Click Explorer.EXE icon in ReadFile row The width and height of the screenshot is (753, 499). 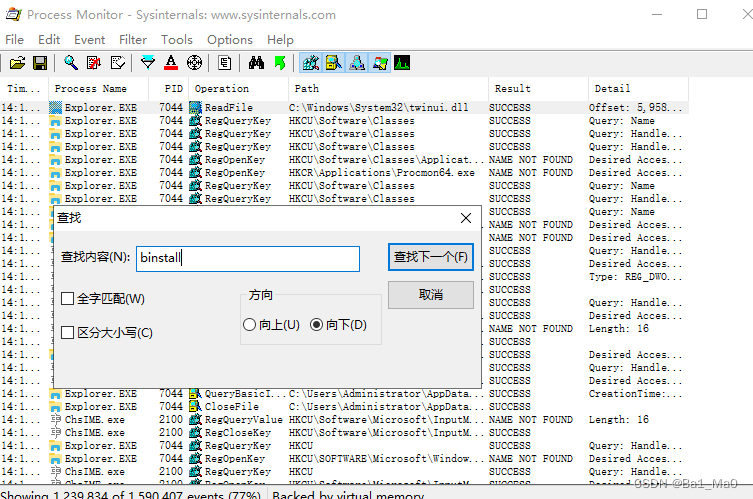(x=56, y=108)
